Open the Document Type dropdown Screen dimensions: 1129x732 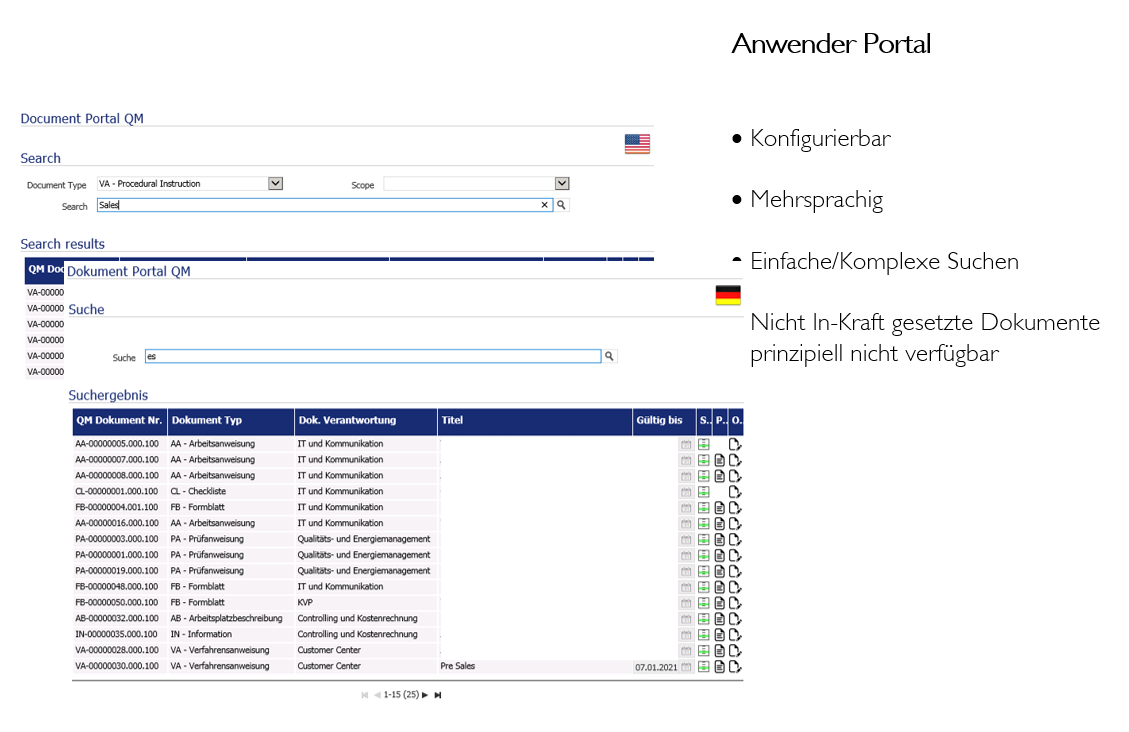click(275, 184)
